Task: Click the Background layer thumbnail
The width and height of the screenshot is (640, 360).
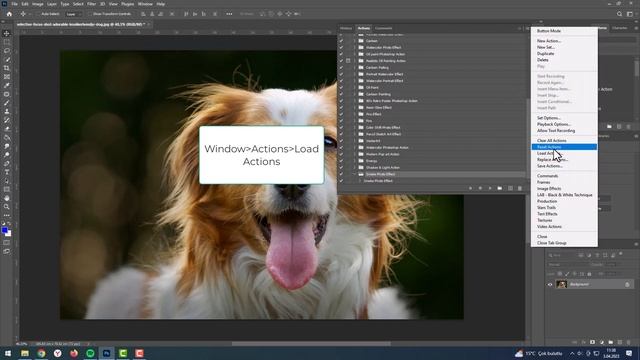Action: pyautogui.click(x=562, y=284)
